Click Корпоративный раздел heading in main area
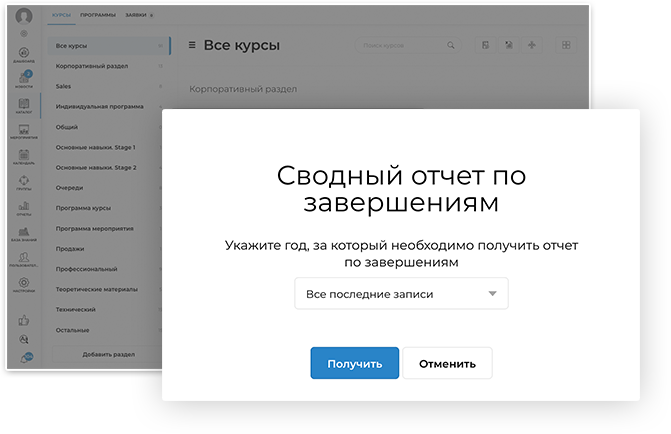This screenshot has height=434, width=671. coord(243,89)
